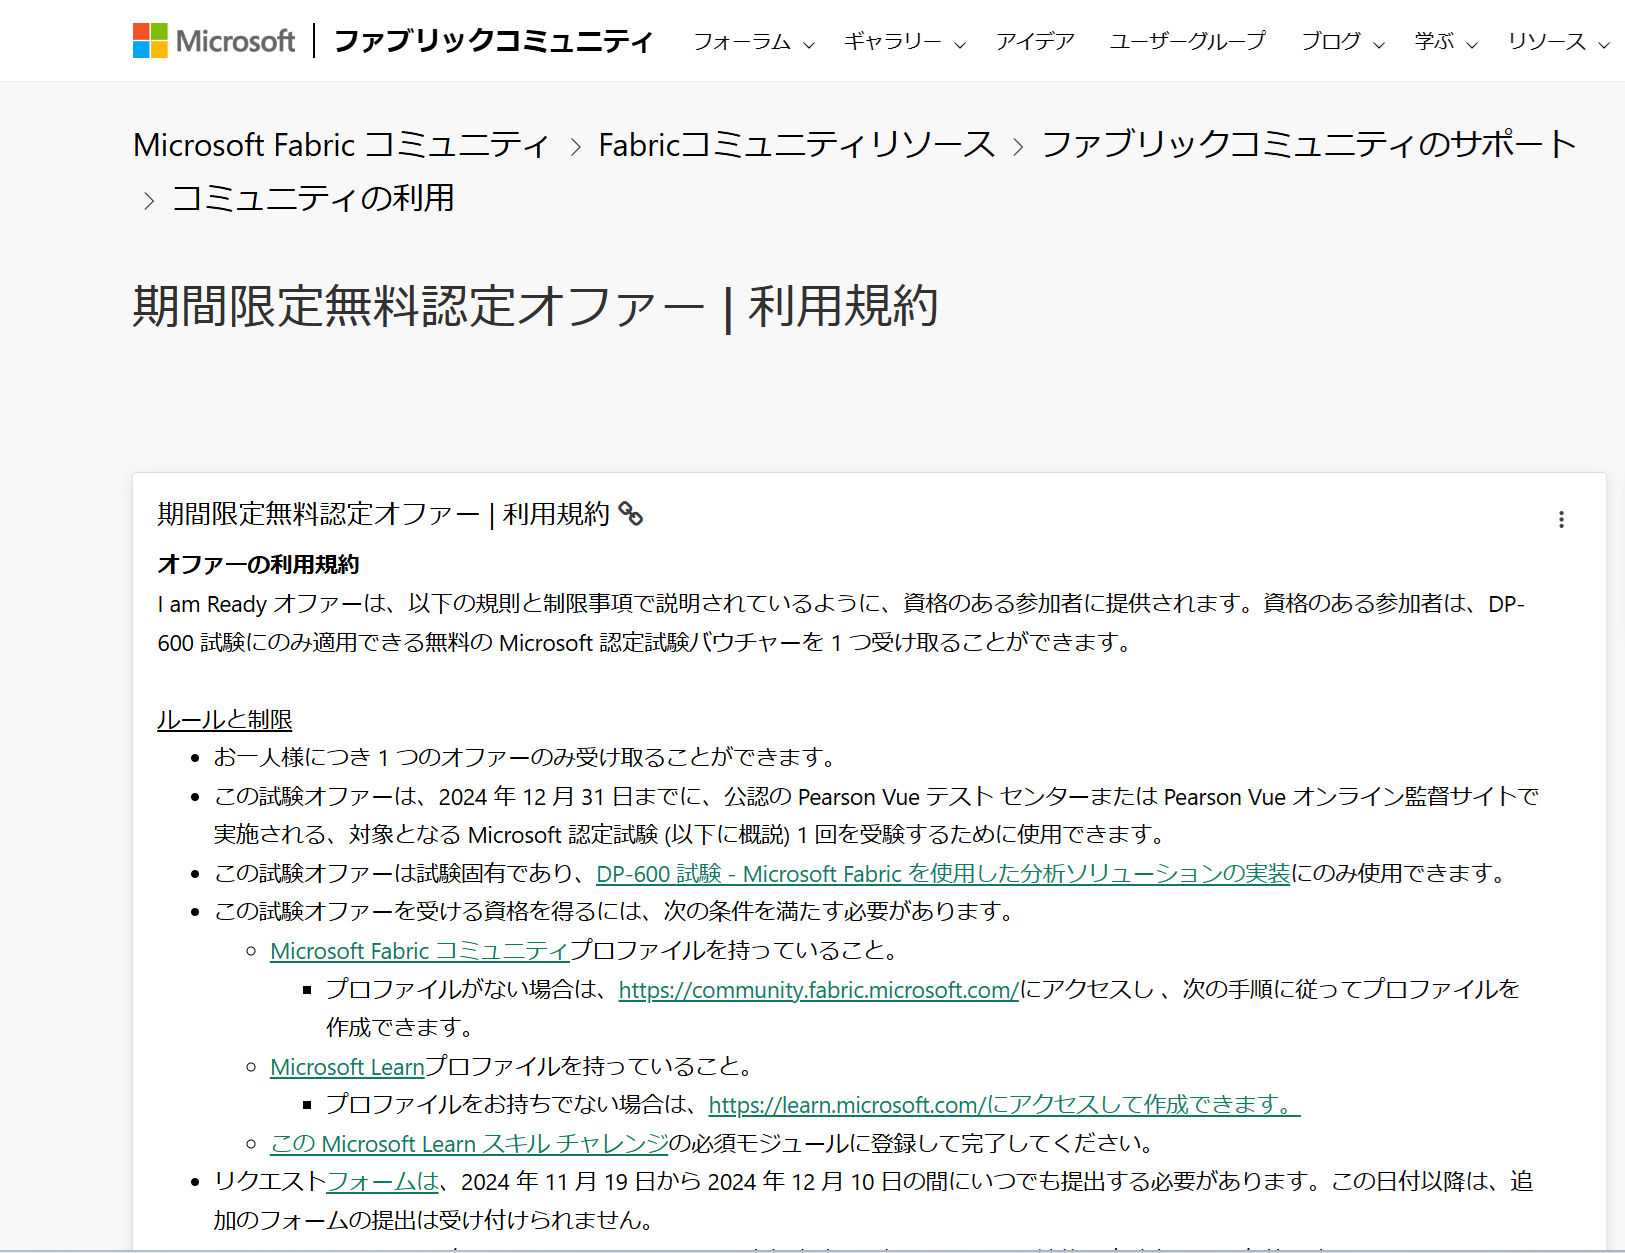Screen dimensions: 1625x1253
Task: Open the https://learn.microsoft.com/ link
Action: tap(1004, 1105)
